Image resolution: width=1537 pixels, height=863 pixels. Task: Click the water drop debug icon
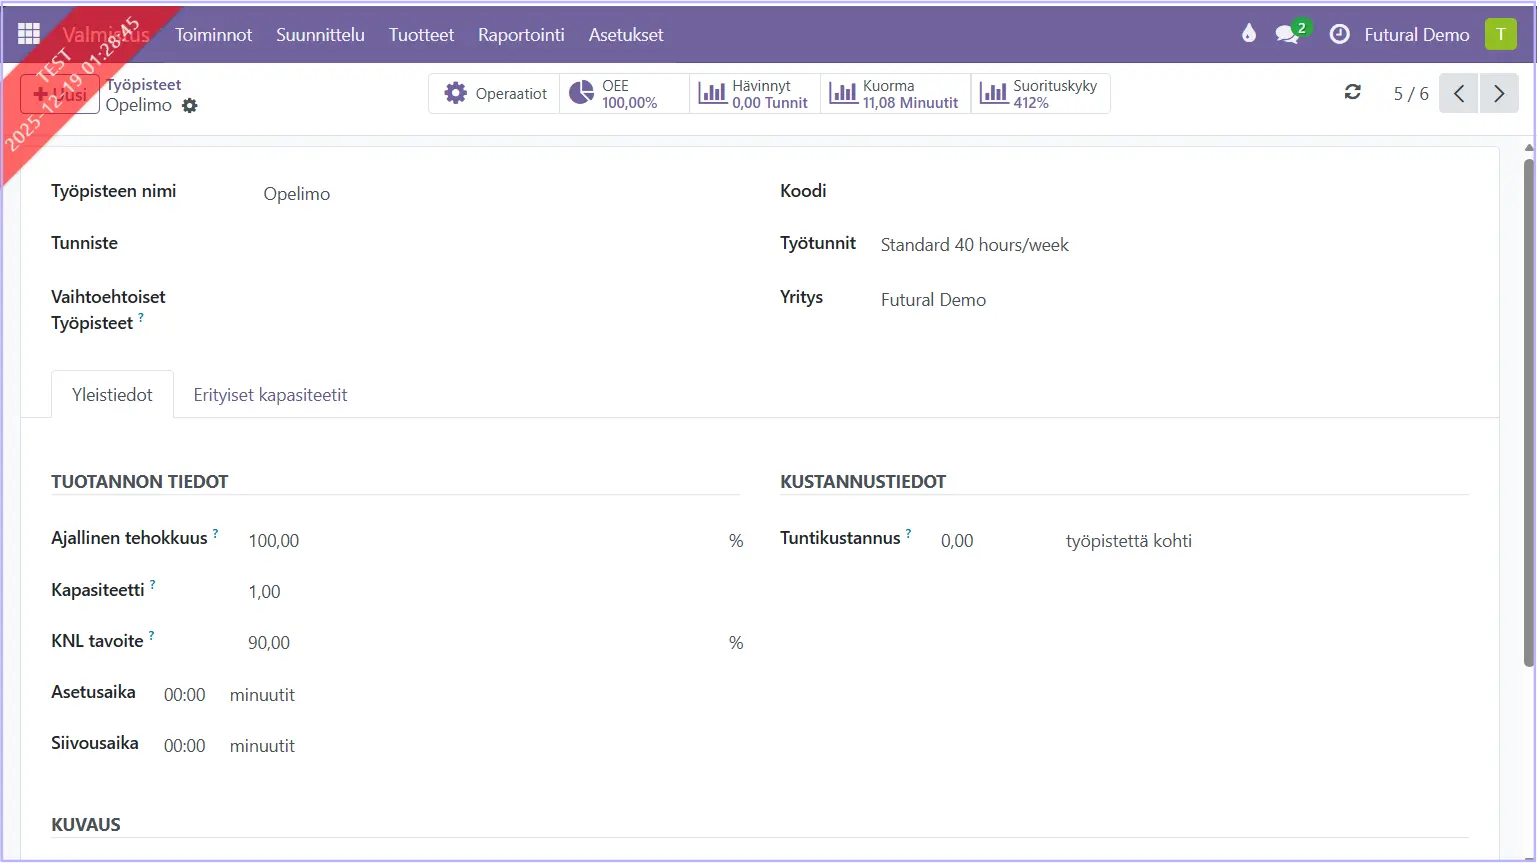click(1248, 34)
